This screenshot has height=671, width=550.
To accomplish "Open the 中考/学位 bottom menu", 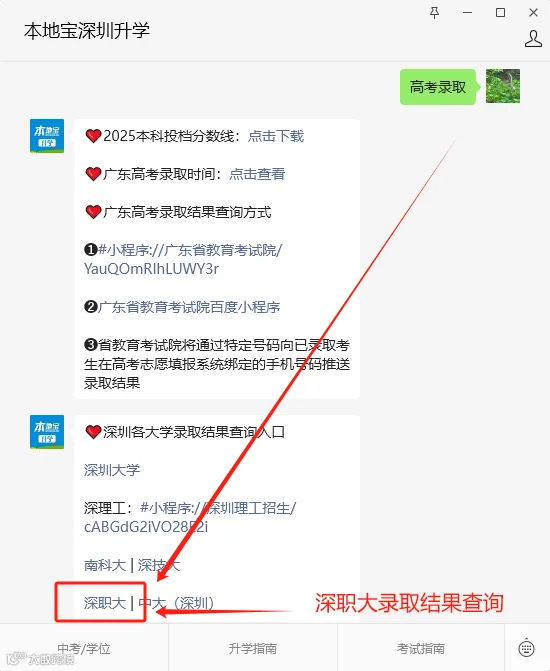I will click(x=84, y=648).
